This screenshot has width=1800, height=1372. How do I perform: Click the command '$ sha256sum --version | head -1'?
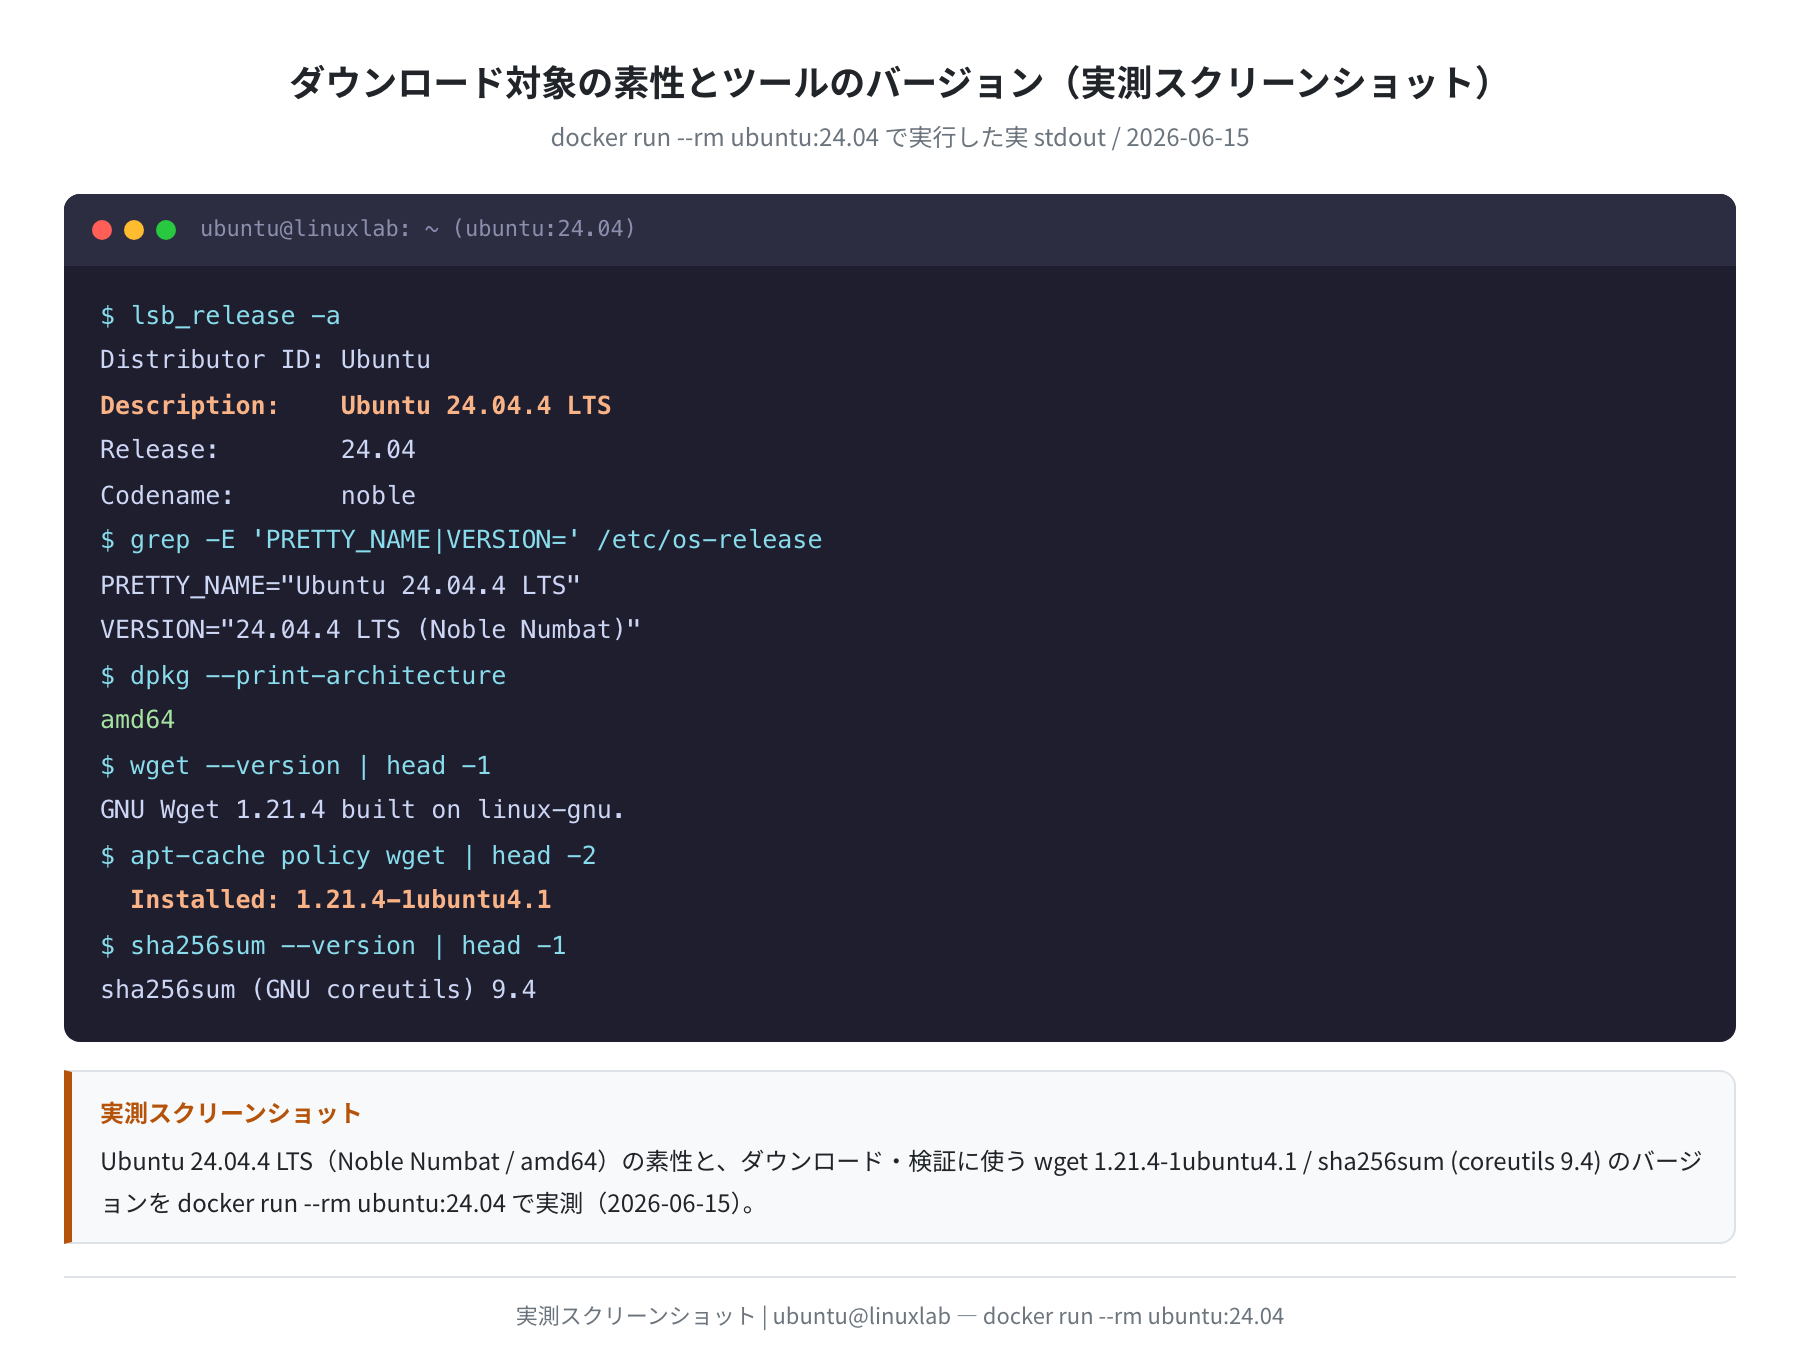point(333,945)
